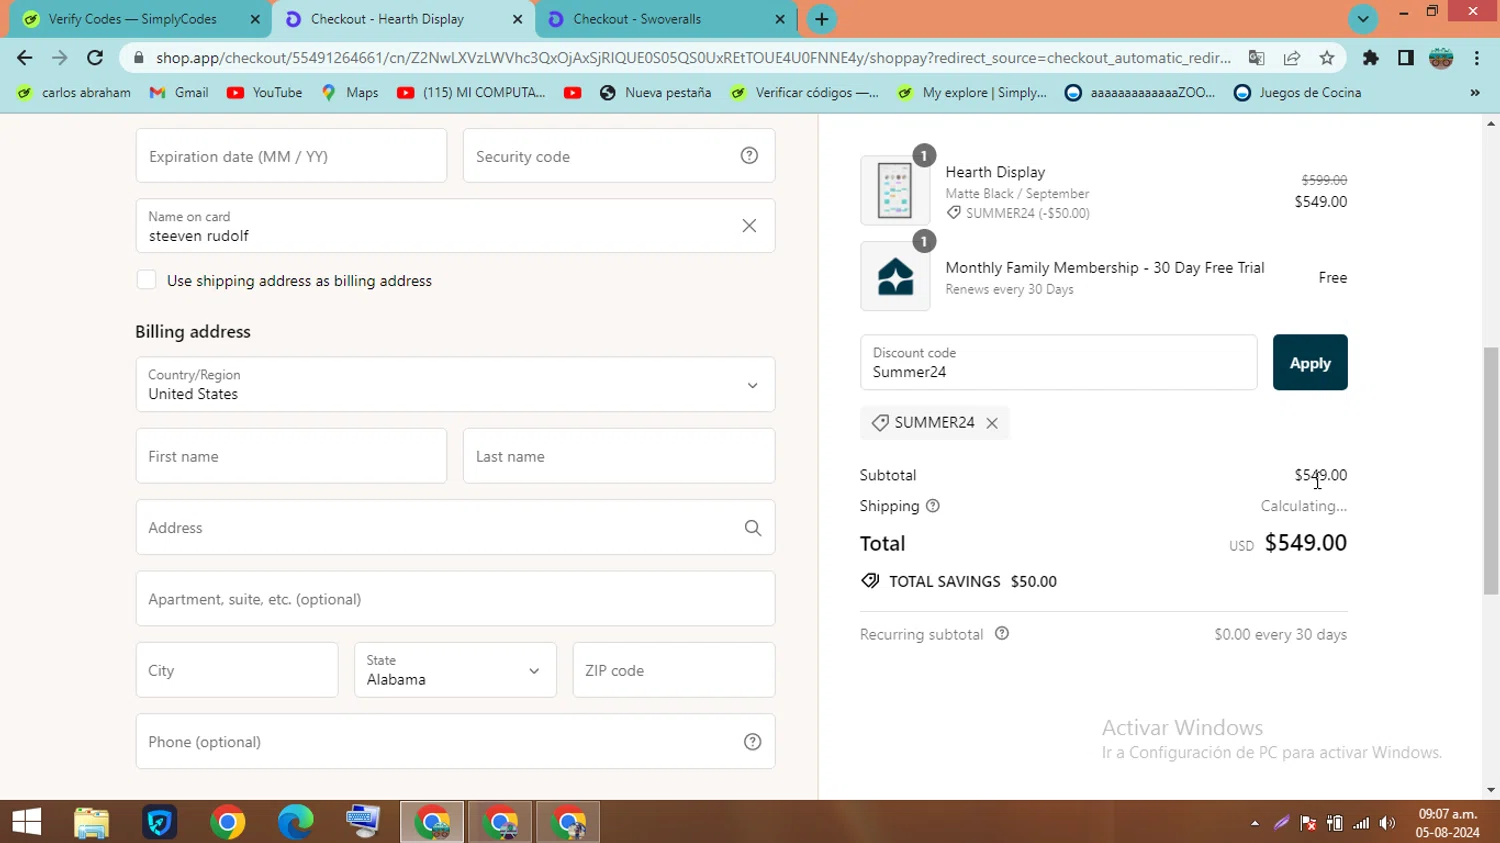Clear the Name on card field

click(749, 226)
